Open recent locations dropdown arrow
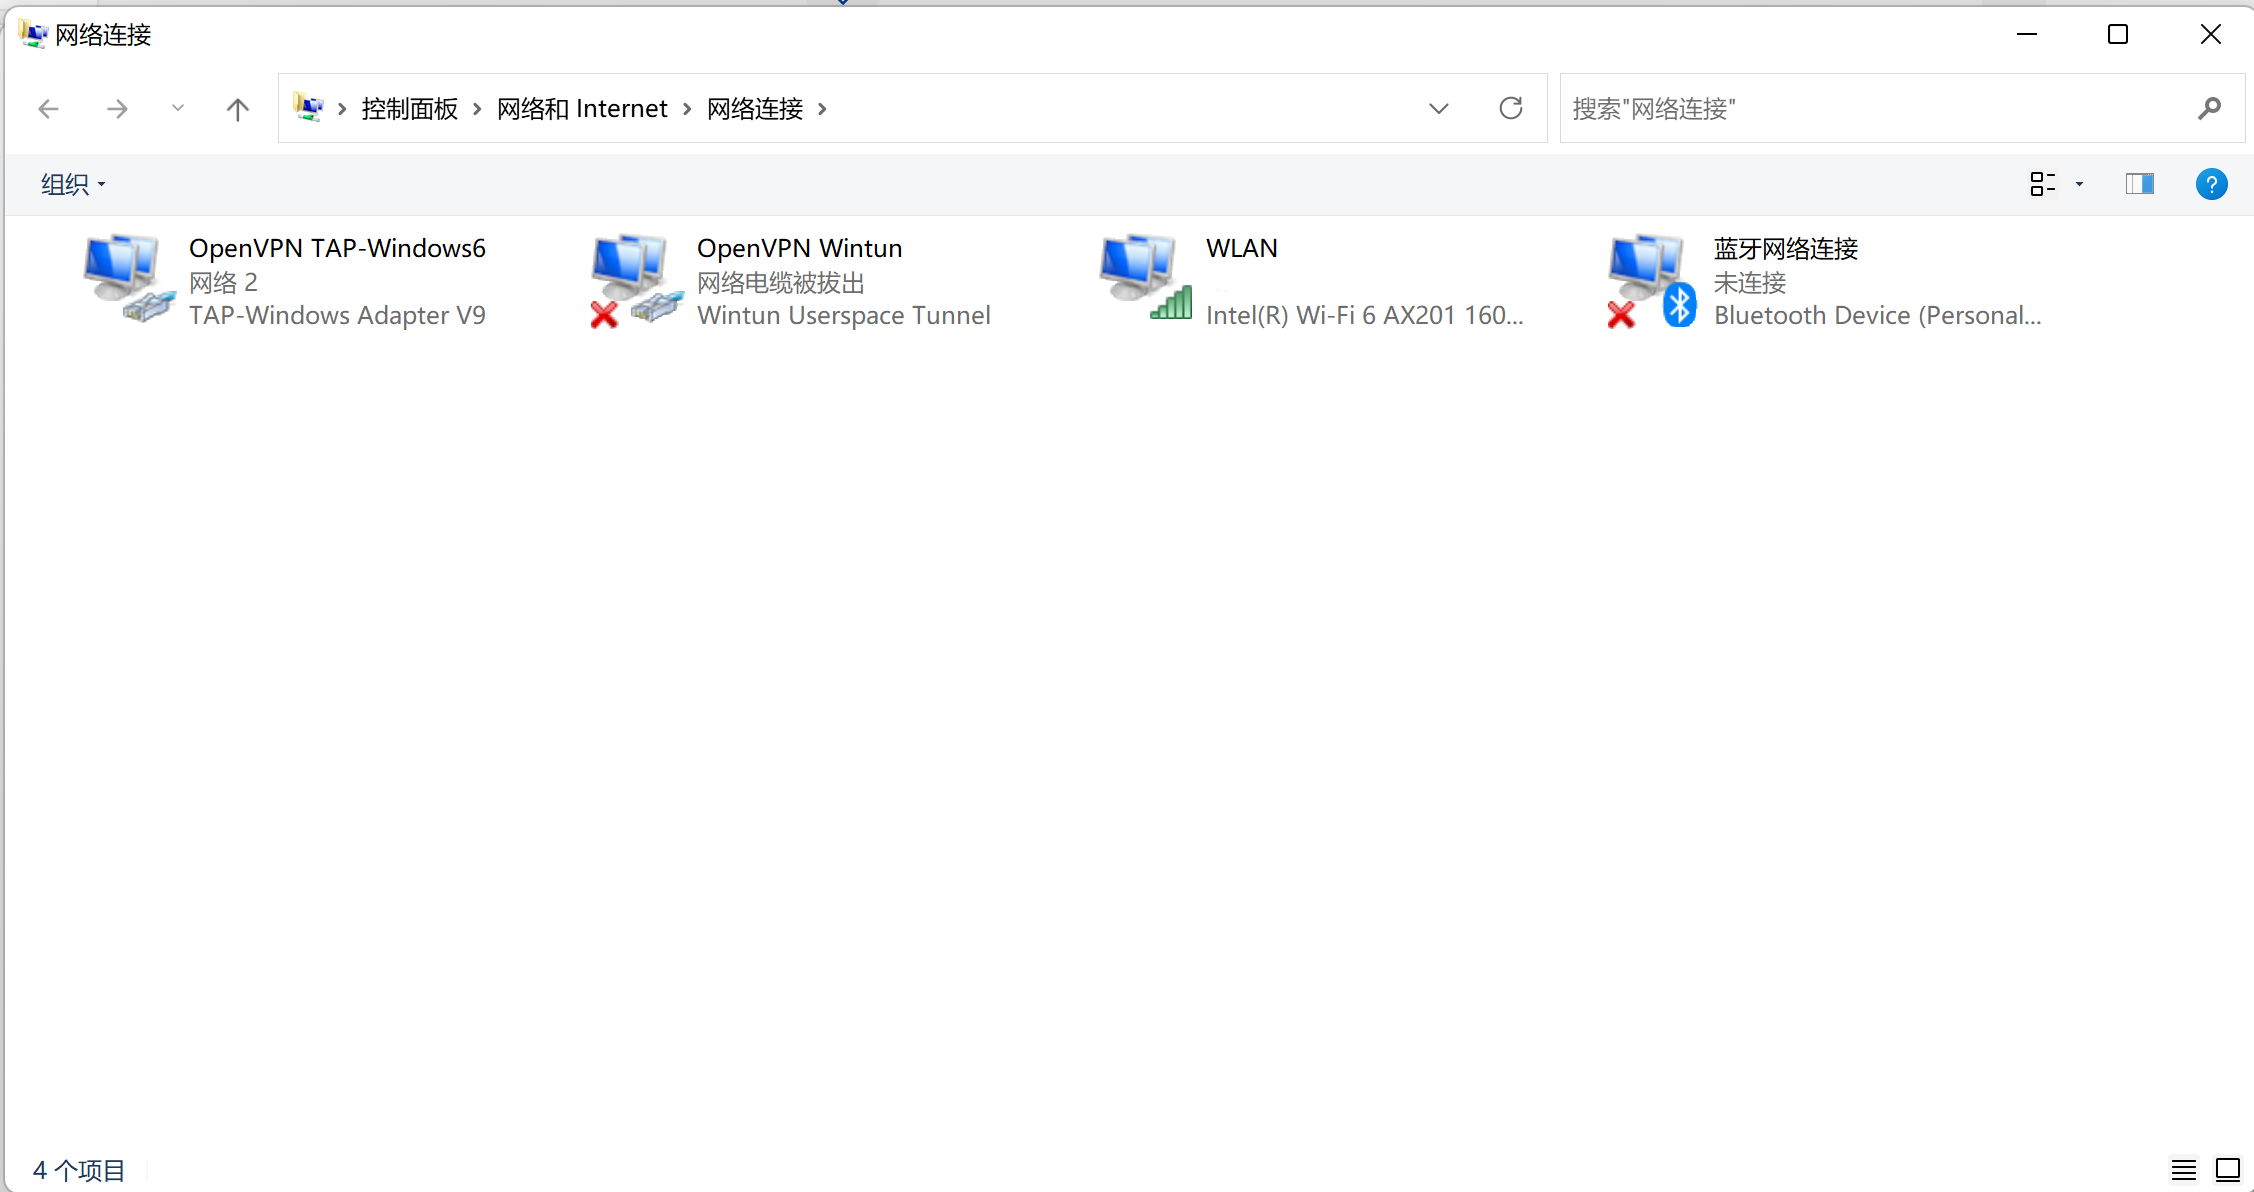Image resolution: width=2254 pixels, height=1192 pixels. (x=178, y=108)
